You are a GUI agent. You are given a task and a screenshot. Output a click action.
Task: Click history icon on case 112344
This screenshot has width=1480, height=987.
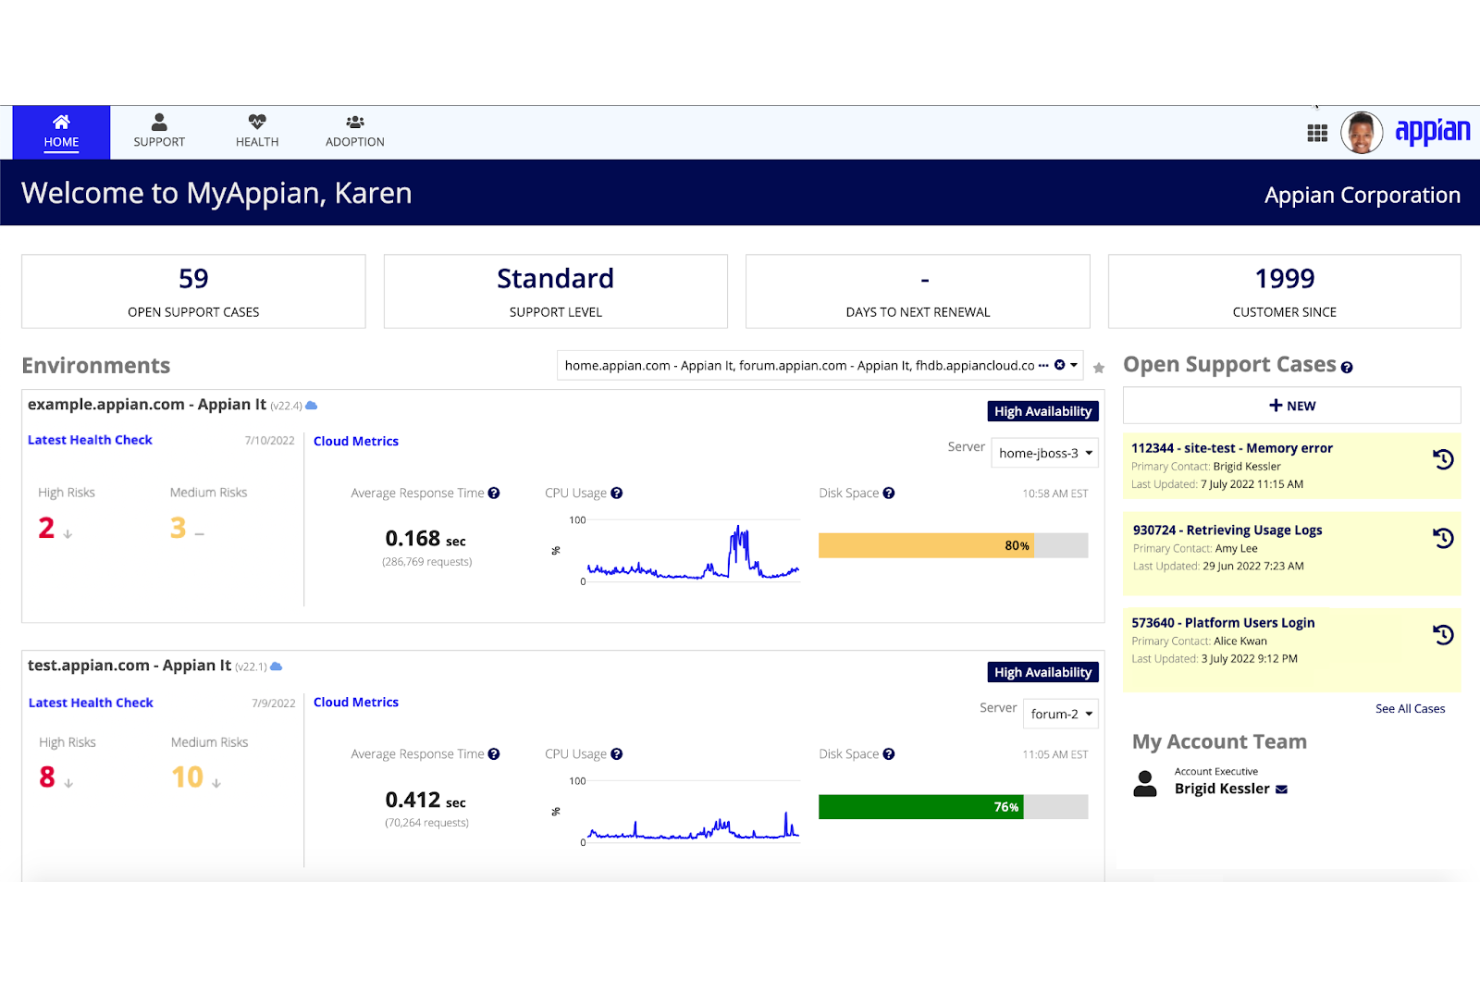(x=1443, y=459)
